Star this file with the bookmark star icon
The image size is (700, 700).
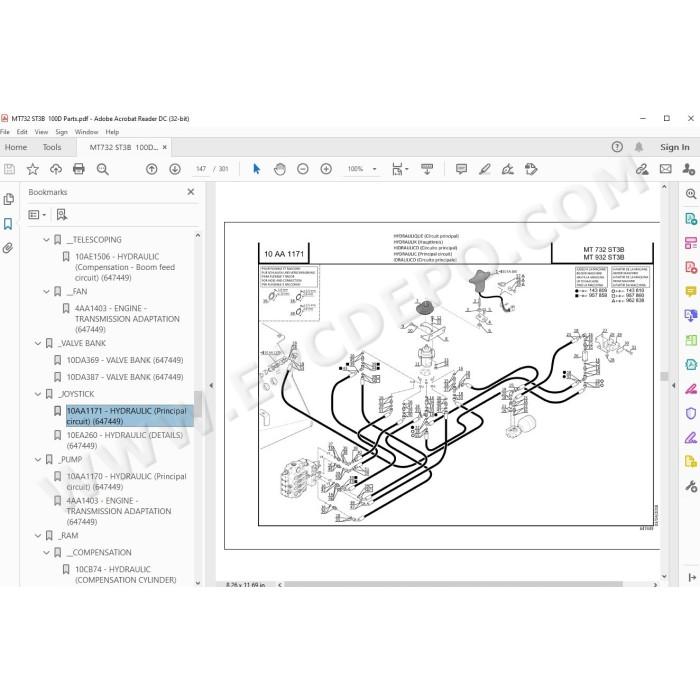pos(33,169)
